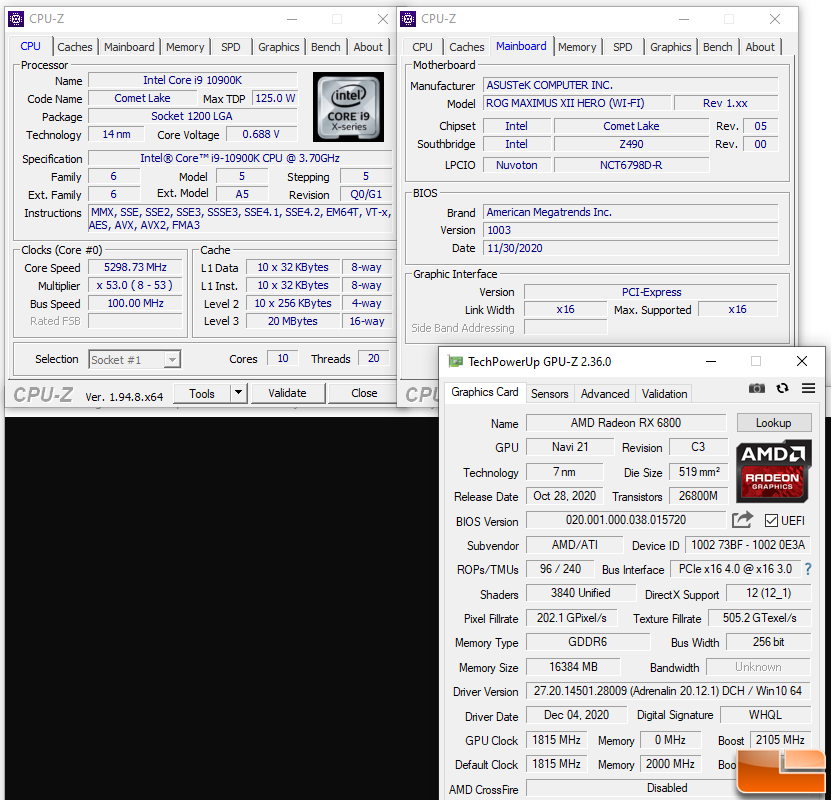Click GPU-Z Lookup button
The height and width of the screenshot is (800, 831).
point(774,423)
